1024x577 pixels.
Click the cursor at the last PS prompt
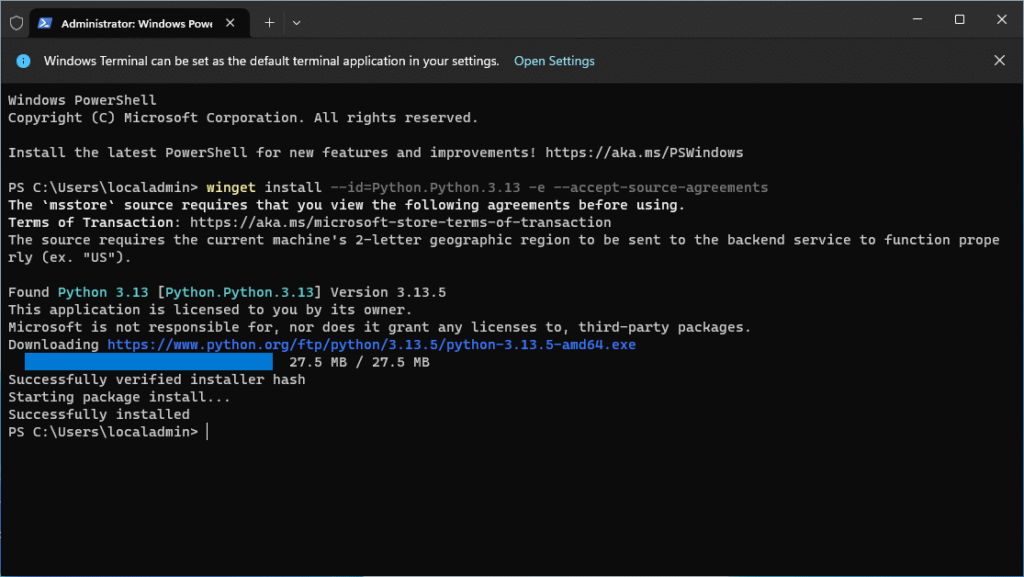[x=207, y=432]
